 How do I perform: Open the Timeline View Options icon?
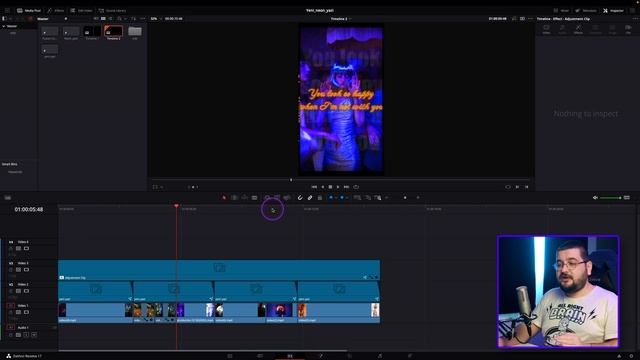[x=8, y=198]
